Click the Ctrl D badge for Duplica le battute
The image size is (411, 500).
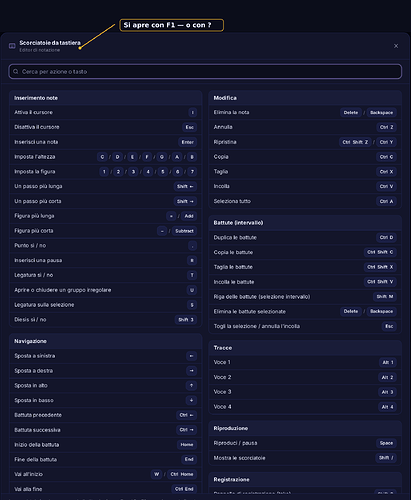[386, 238]
